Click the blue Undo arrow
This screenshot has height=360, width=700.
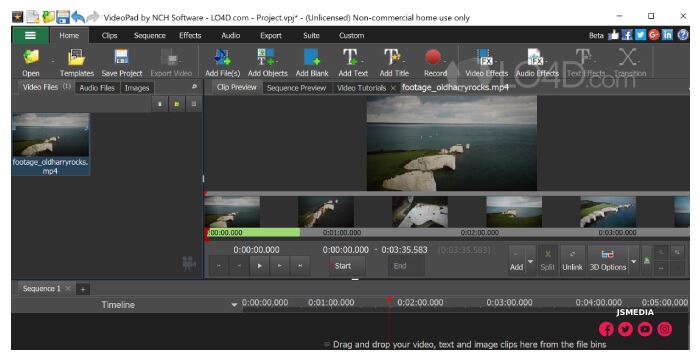point(78,17)
